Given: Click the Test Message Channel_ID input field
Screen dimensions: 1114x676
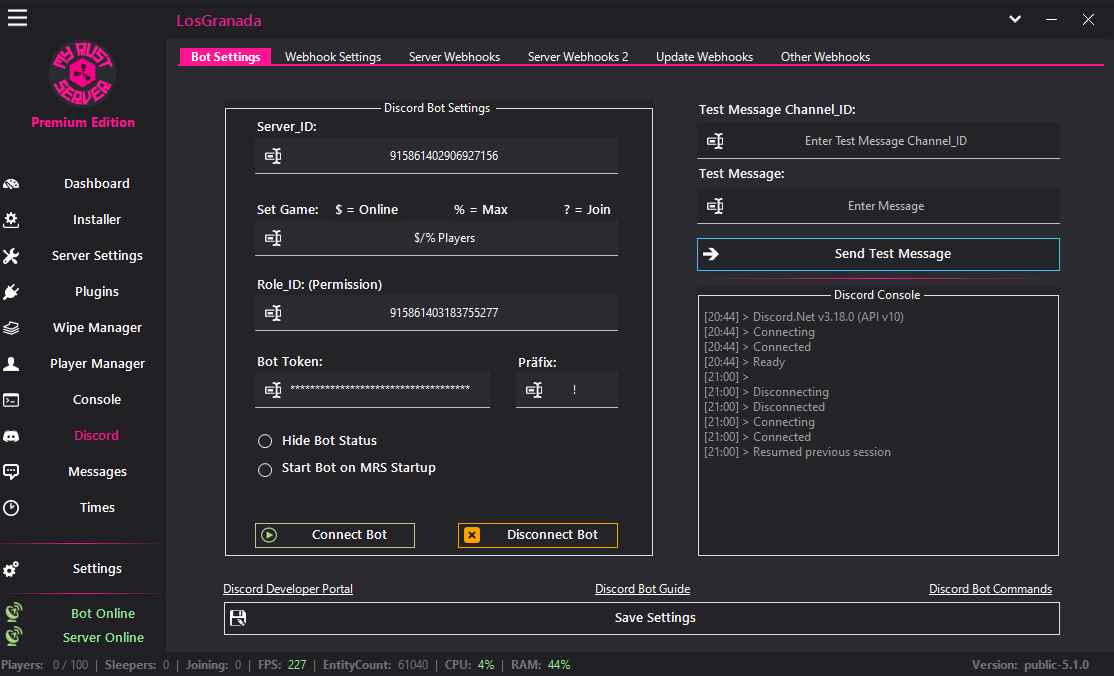Looking at the screenshot, I should (x=878, y=141).
